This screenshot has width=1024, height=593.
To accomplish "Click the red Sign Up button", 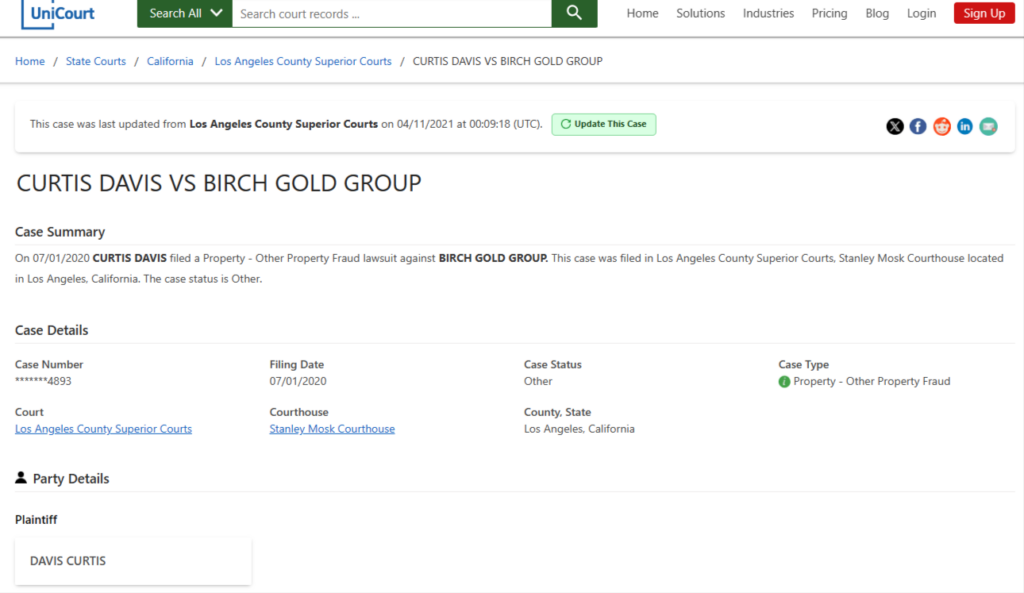I will (x=984, y=13).
